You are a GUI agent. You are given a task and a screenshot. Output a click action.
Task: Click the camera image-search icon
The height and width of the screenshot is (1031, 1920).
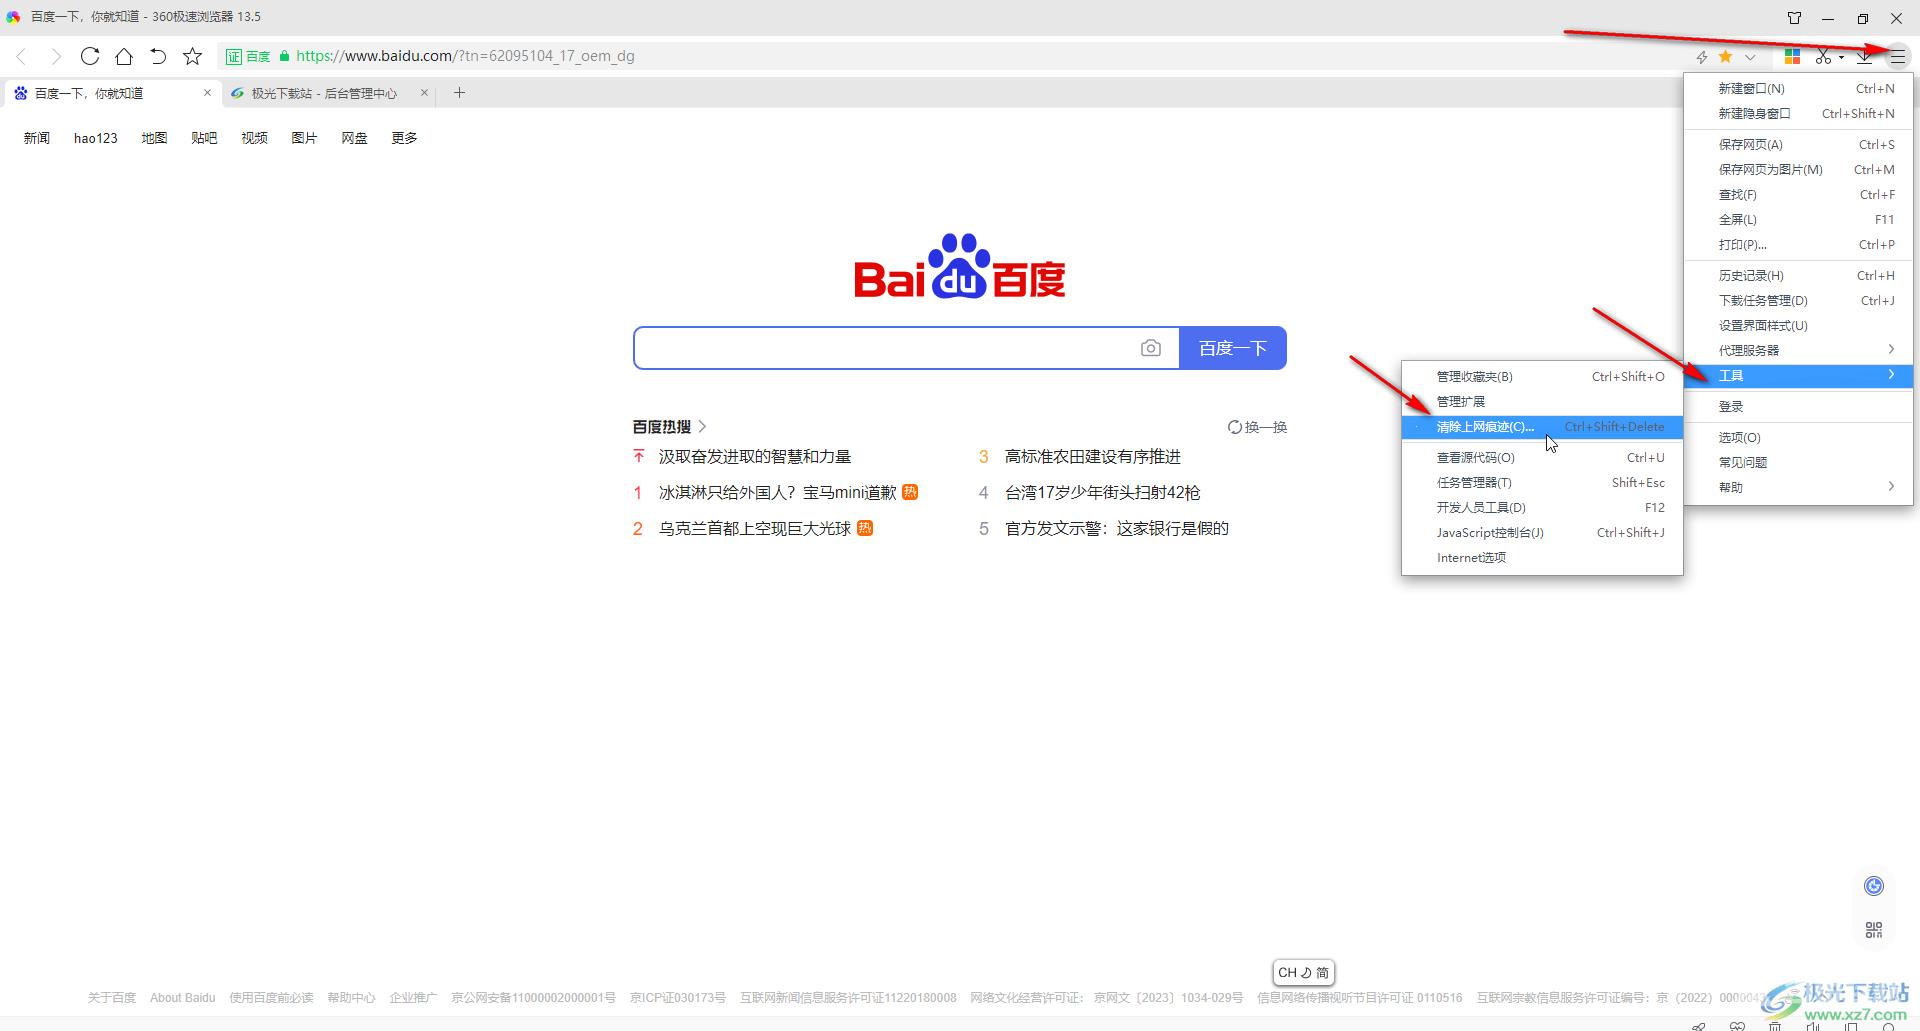coord(1151,348)
